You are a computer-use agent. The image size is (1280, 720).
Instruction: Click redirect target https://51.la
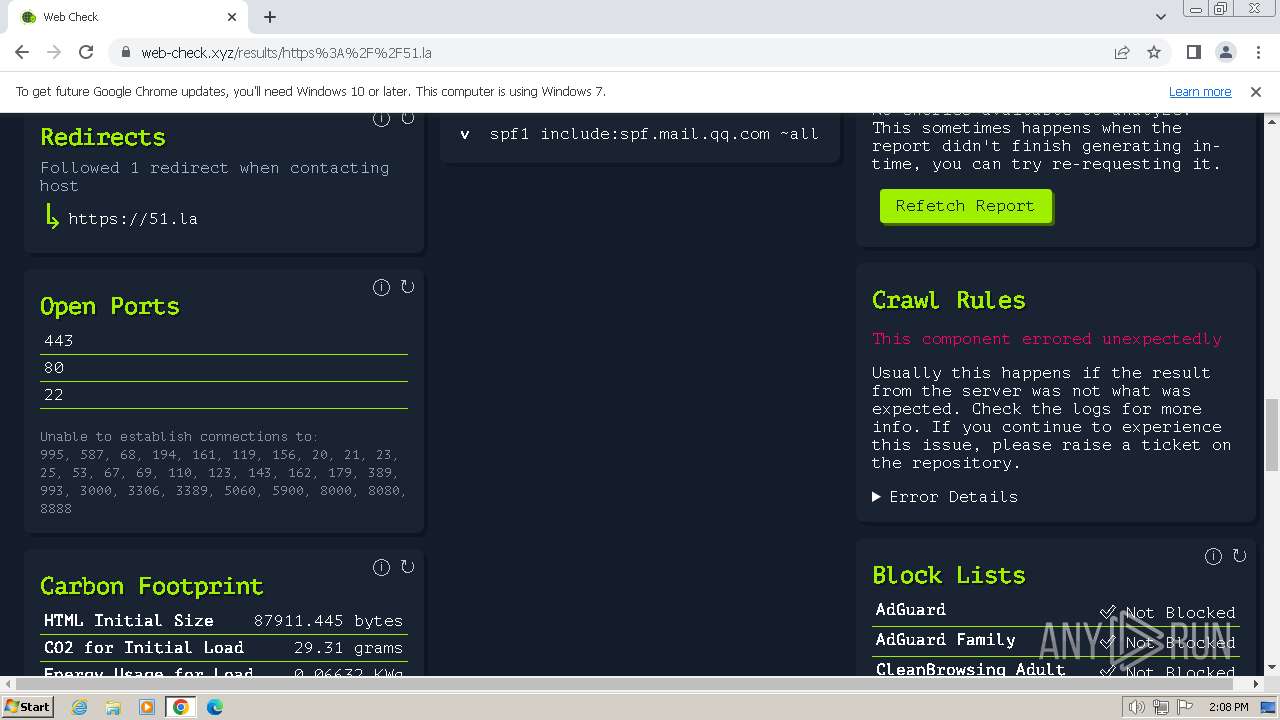click(133, 219)
